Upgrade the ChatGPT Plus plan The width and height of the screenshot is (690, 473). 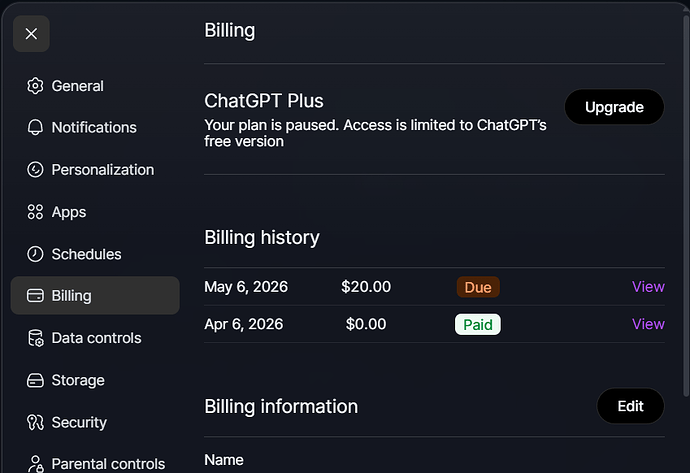click(614, 107)
